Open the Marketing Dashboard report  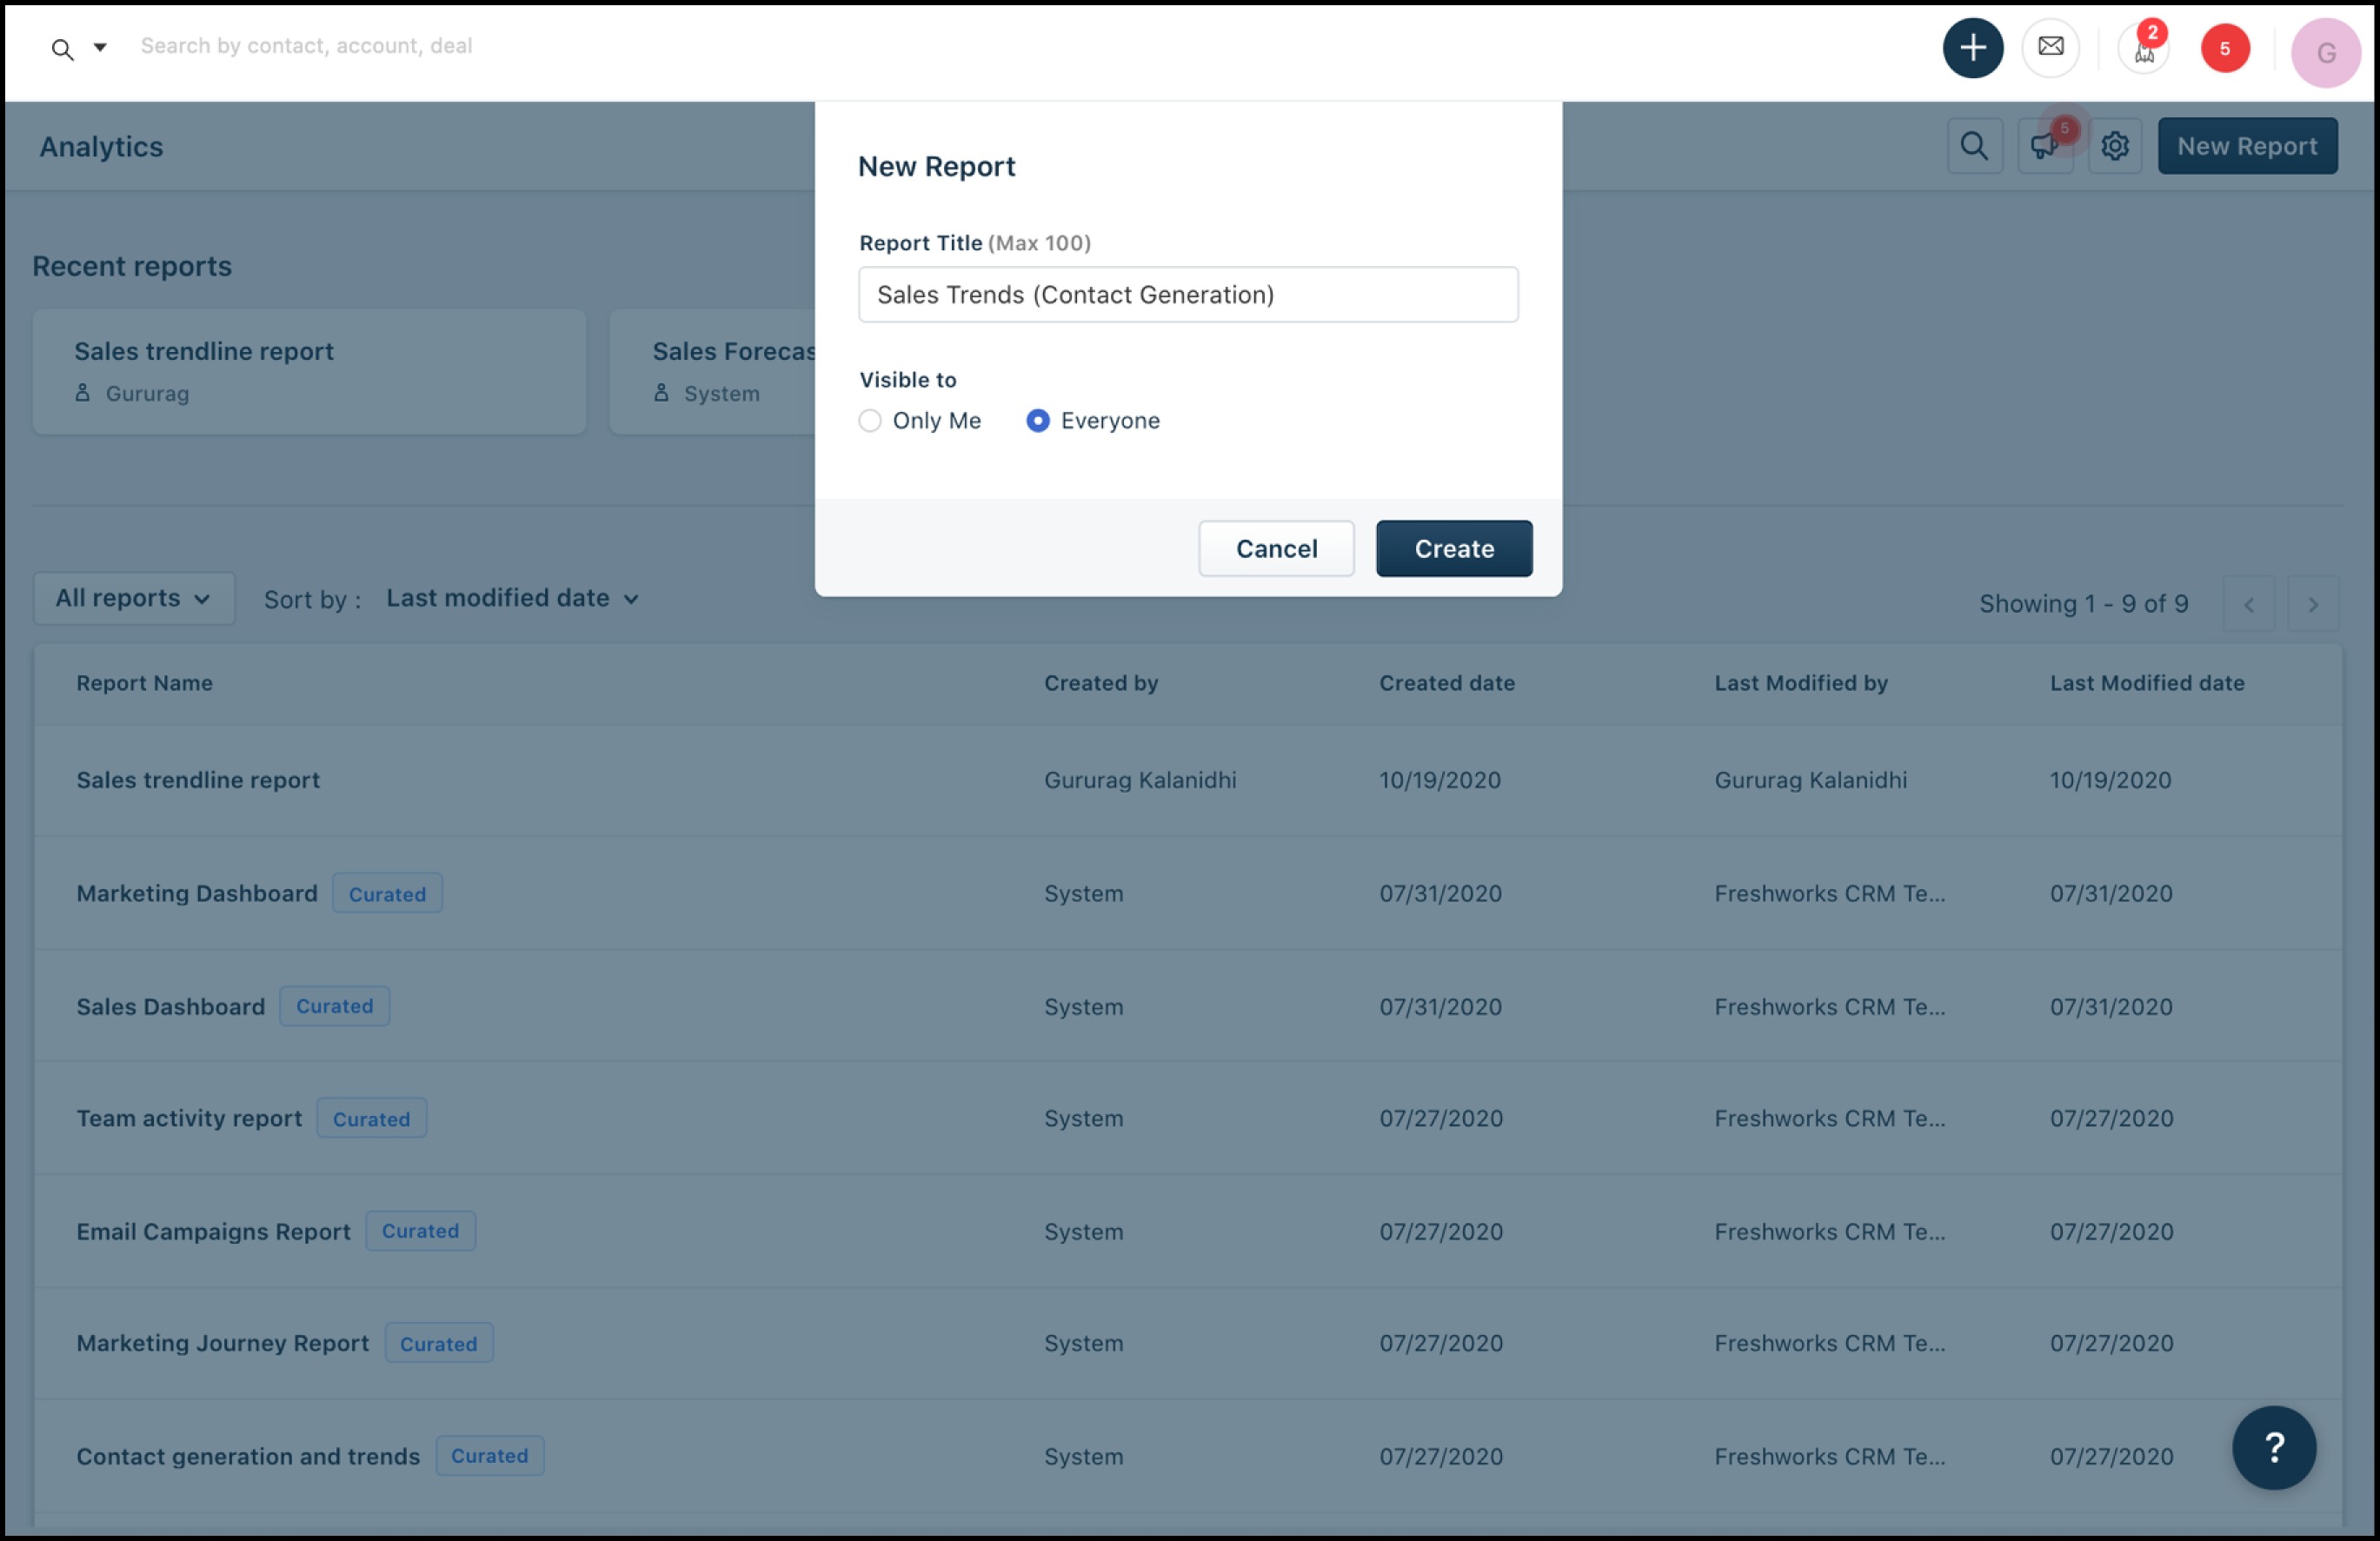coord(197,893)
